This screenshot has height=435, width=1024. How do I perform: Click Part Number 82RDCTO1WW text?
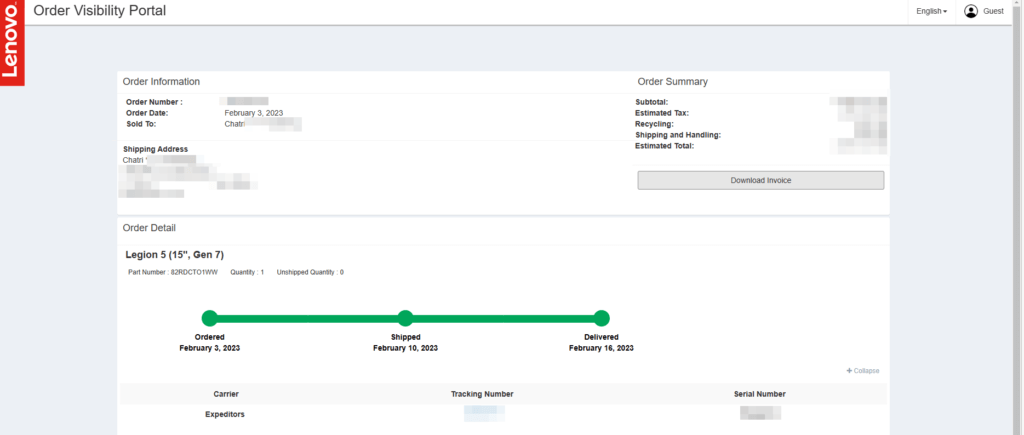(173, 272)
